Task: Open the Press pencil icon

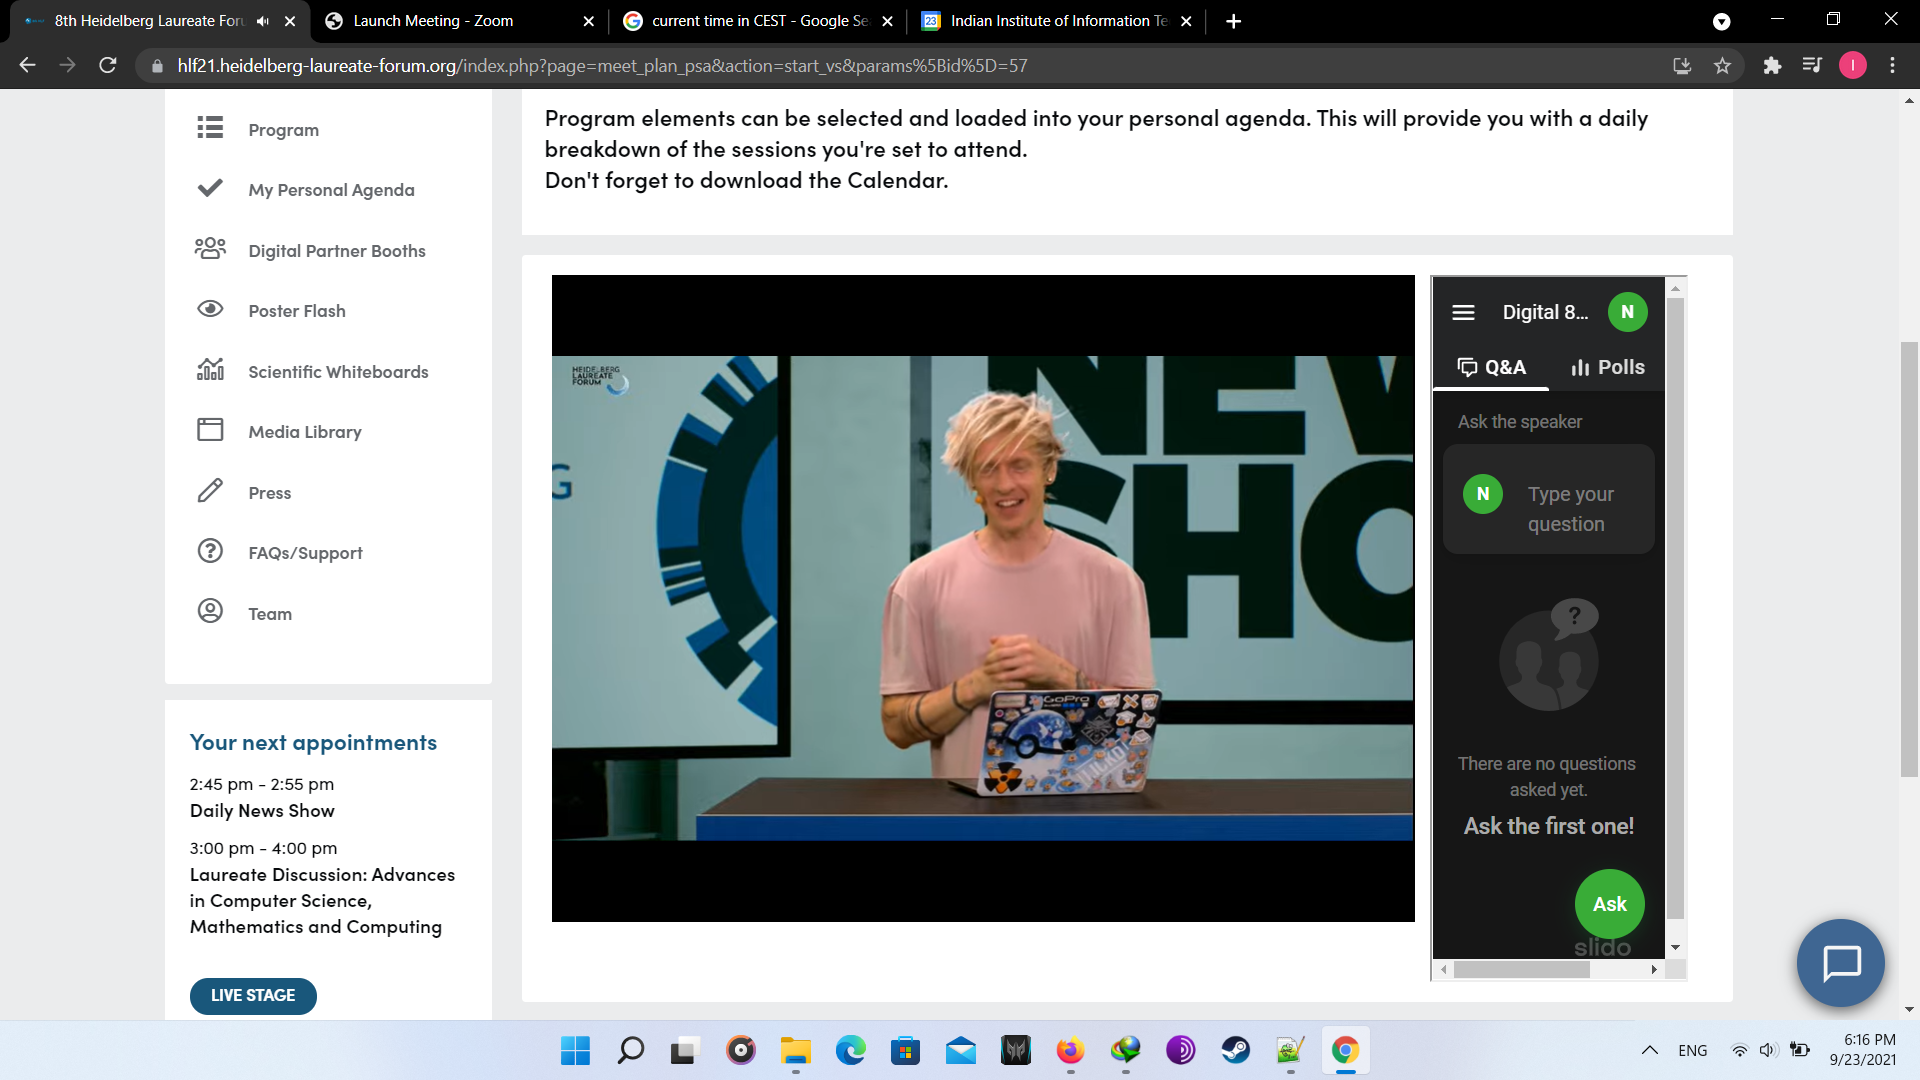Action: tap(210, 491)
